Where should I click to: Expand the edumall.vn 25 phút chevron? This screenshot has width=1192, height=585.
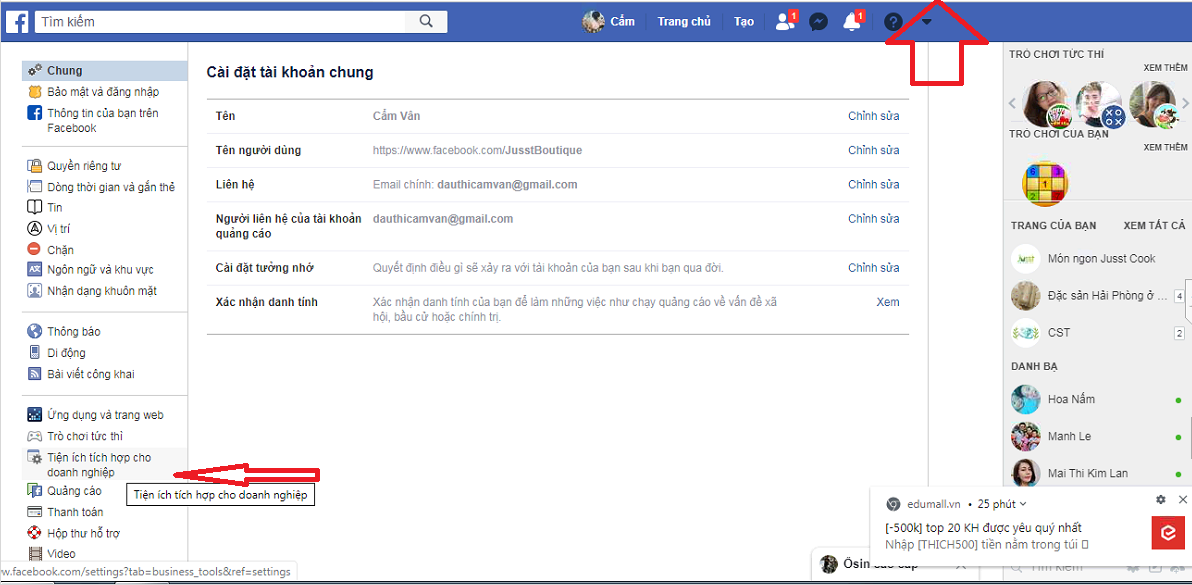point(1022,504)
